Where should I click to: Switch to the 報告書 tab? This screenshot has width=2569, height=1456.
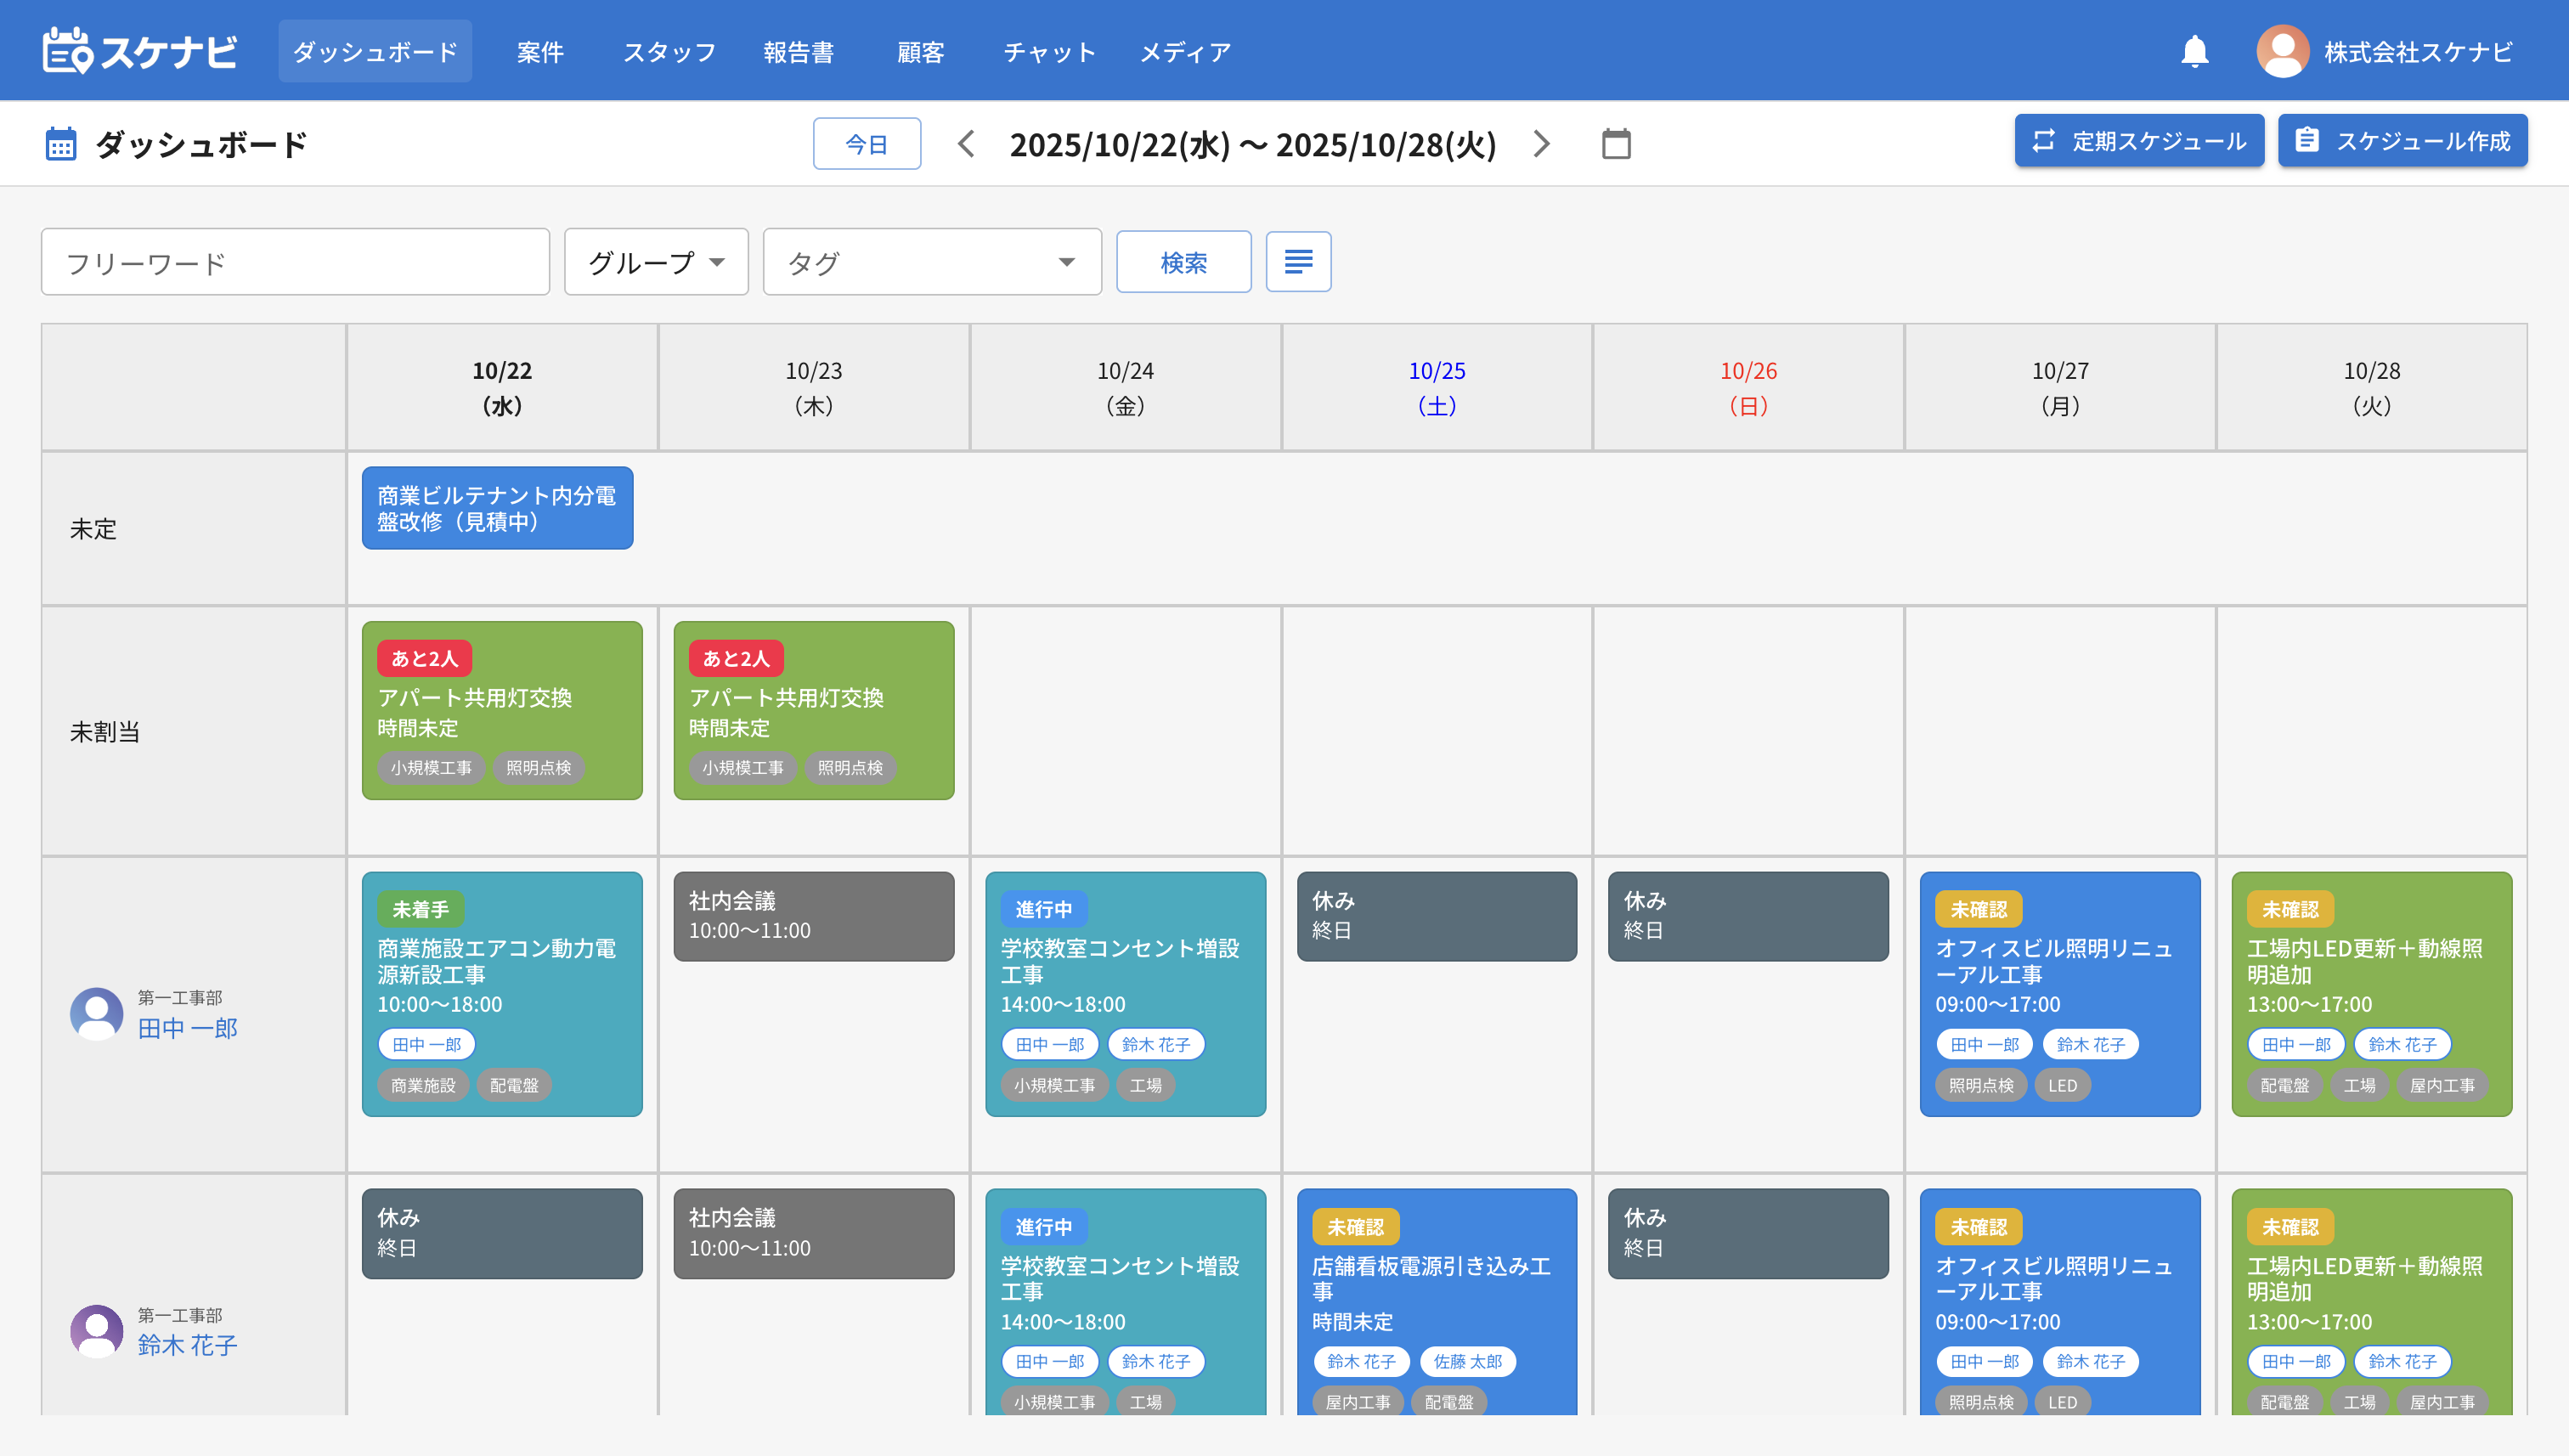click(798, 52)
